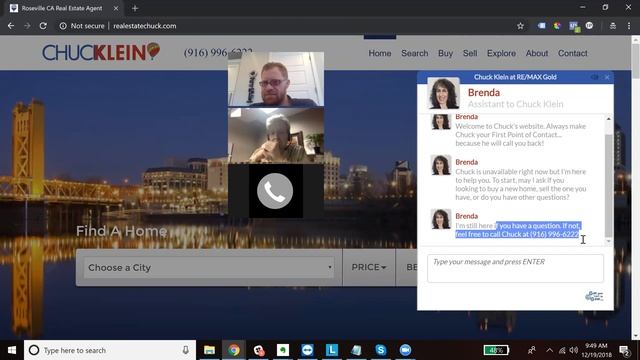Open Skype from the taskbar
Image resolution: width=640 pixels, height=360 pixels.
[381, 350]
